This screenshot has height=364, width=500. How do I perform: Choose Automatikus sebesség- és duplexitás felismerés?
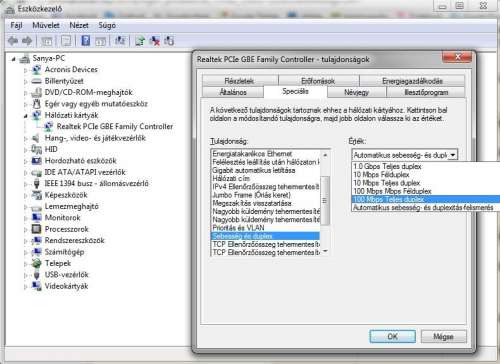pos(426,207)
